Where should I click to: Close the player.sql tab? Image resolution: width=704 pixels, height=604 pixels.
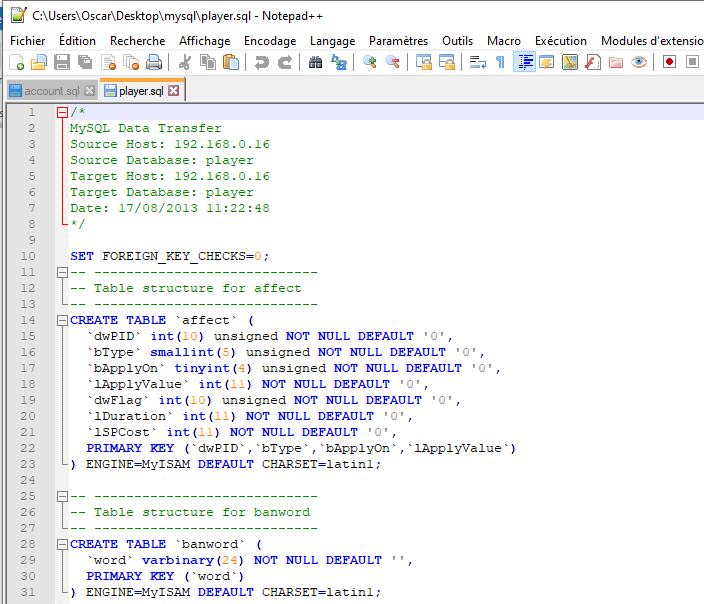(173, 91)
